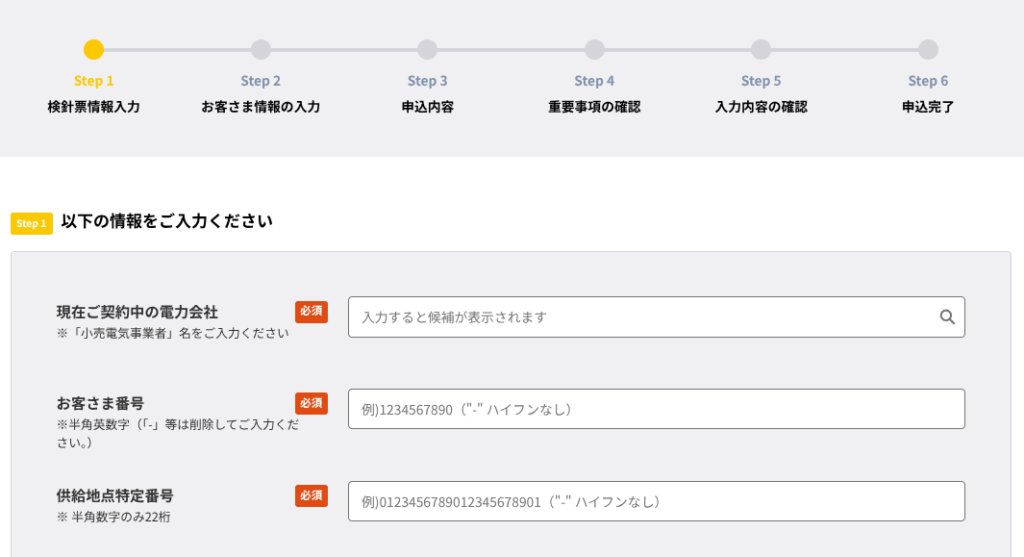Click the 必須 badge next to お客さま番号
The width and height of the screenshot is (1024, 557).
(311, 403)
